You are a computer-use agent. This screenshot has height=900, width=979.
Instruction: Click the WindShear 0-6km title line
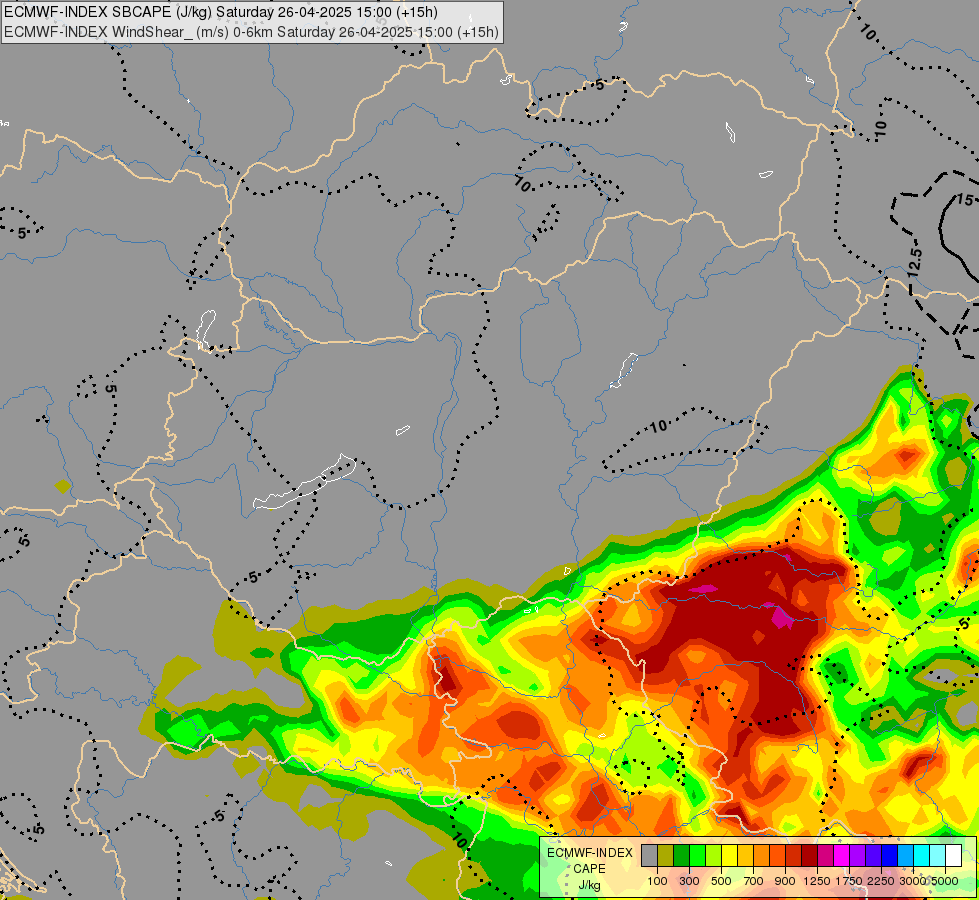click(x=251, y=32)
